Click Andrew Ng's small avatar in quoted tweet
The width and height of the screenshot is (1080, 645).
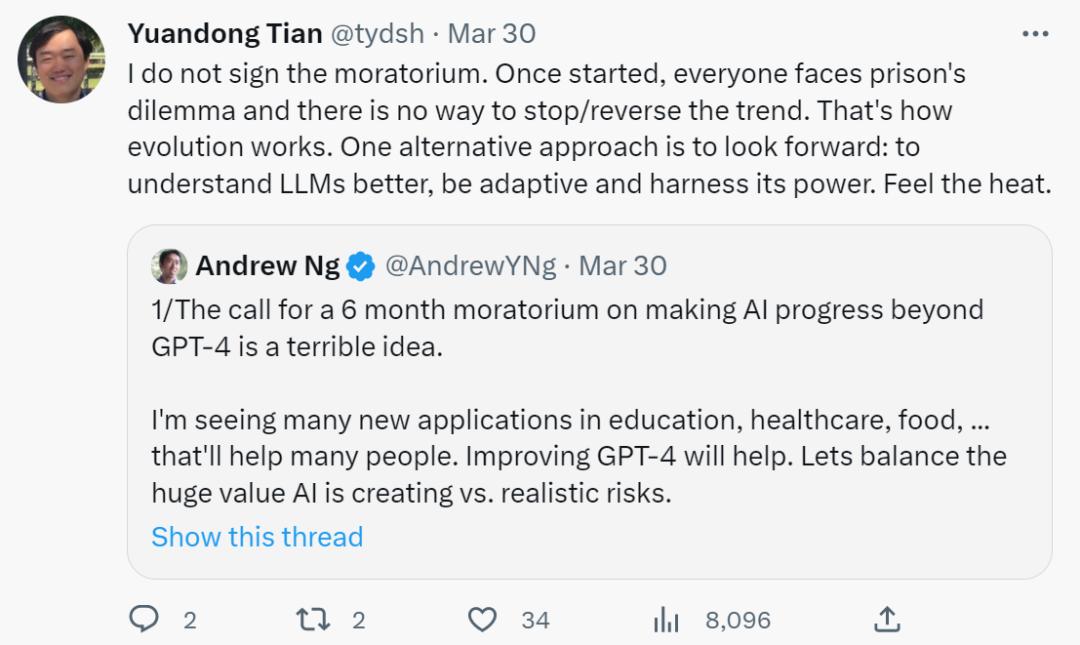tap(169, 266)
